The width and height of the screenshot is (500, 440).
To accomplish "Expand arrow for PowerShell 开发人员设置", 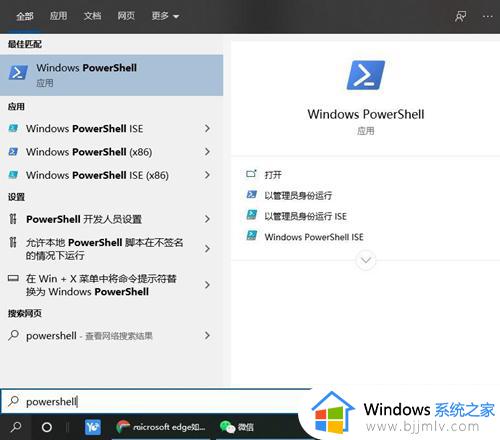I will (x=207, y=219).
